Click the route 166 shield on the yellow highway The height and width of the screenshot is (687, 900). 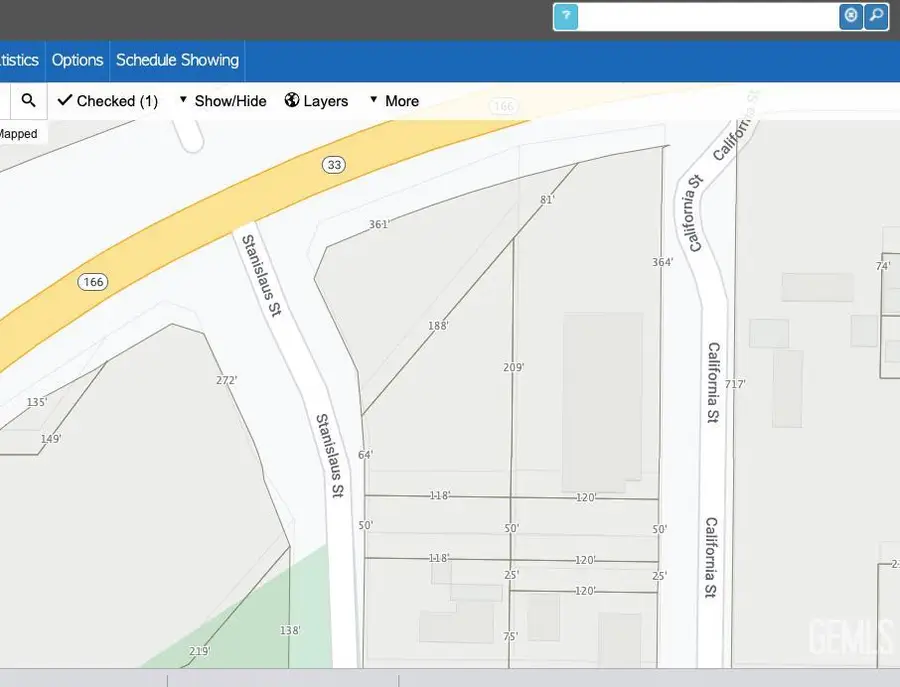tap(93, 282)
